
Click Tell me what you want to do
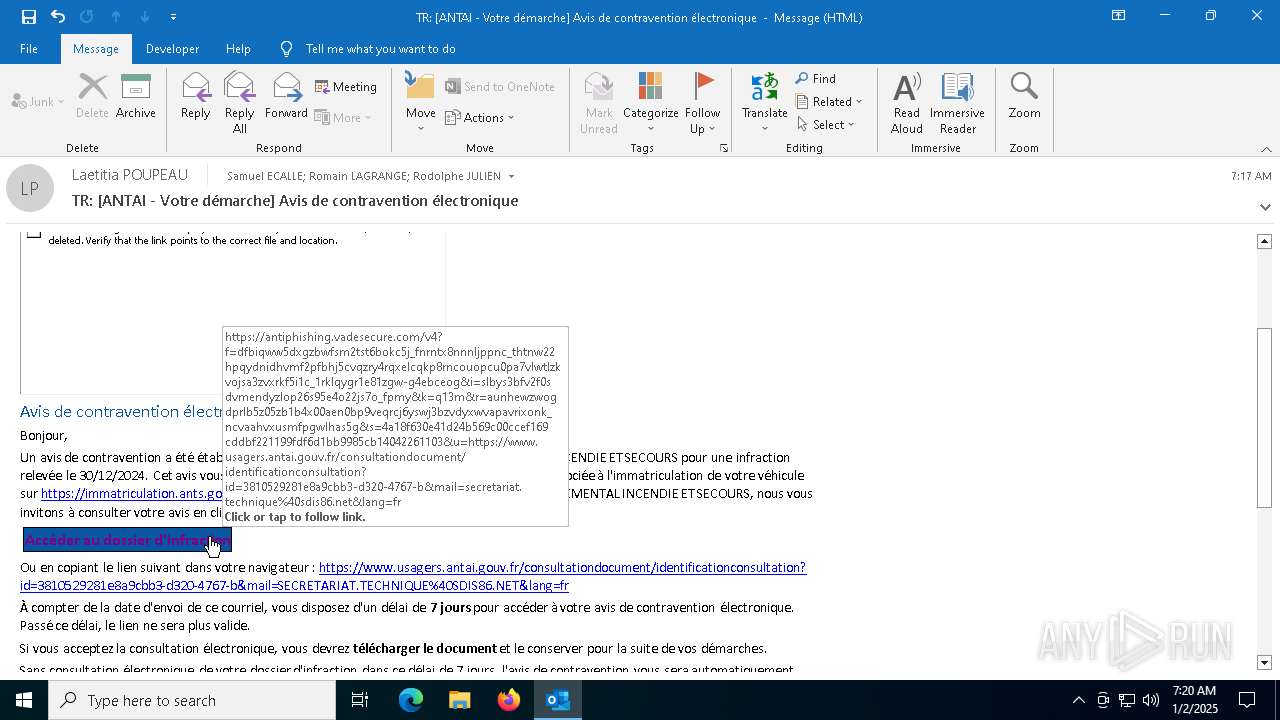pyautogui.click(x=381, y=49)
